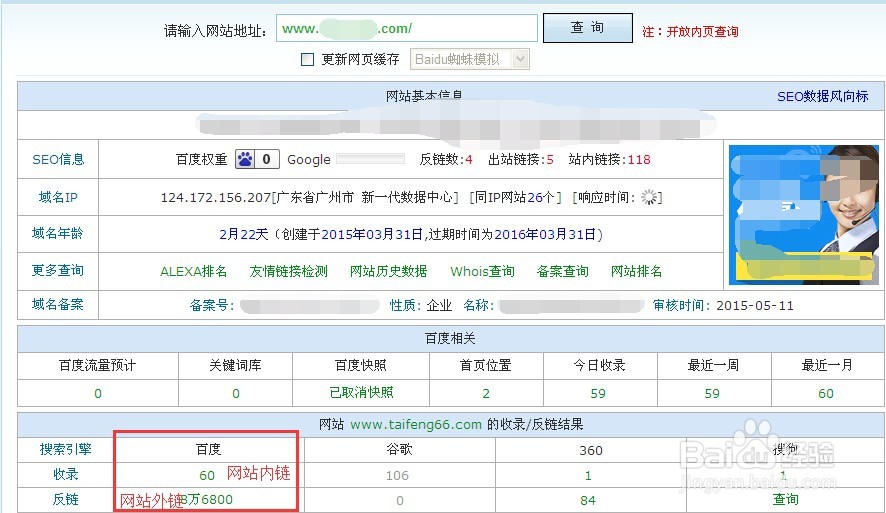Click the 首页位置 value 2
Viewport: 886px width, 513px height.
click(x=486, y=393)
